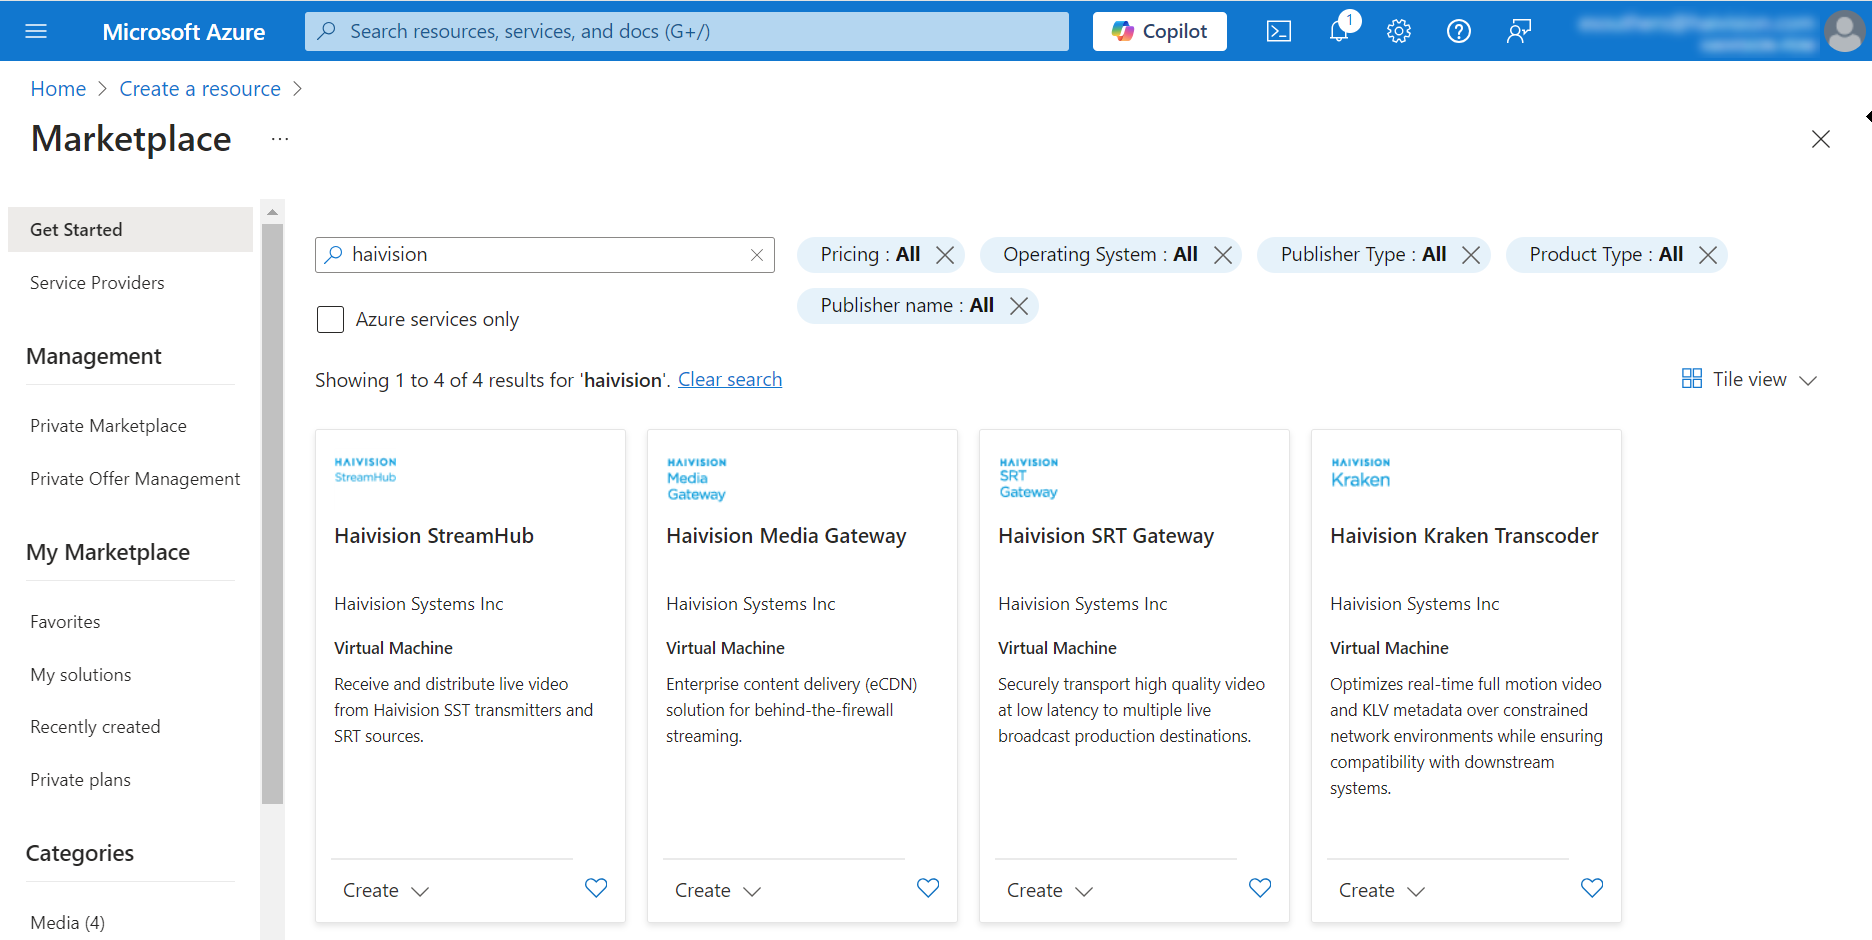Focus the global Azure search field
Screen dimensions: 1872x940
(x=686, y=31)
